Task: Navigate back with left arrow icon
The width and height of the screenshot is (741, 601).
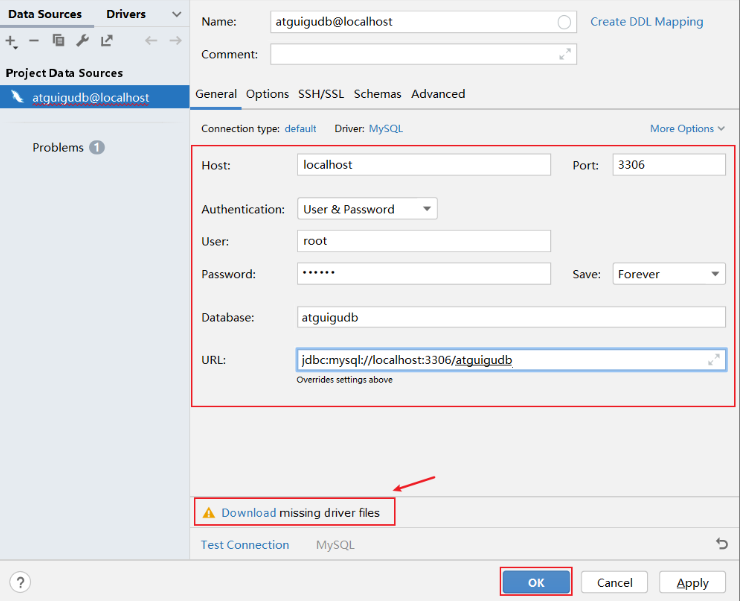Action: (x=151, y=41)
